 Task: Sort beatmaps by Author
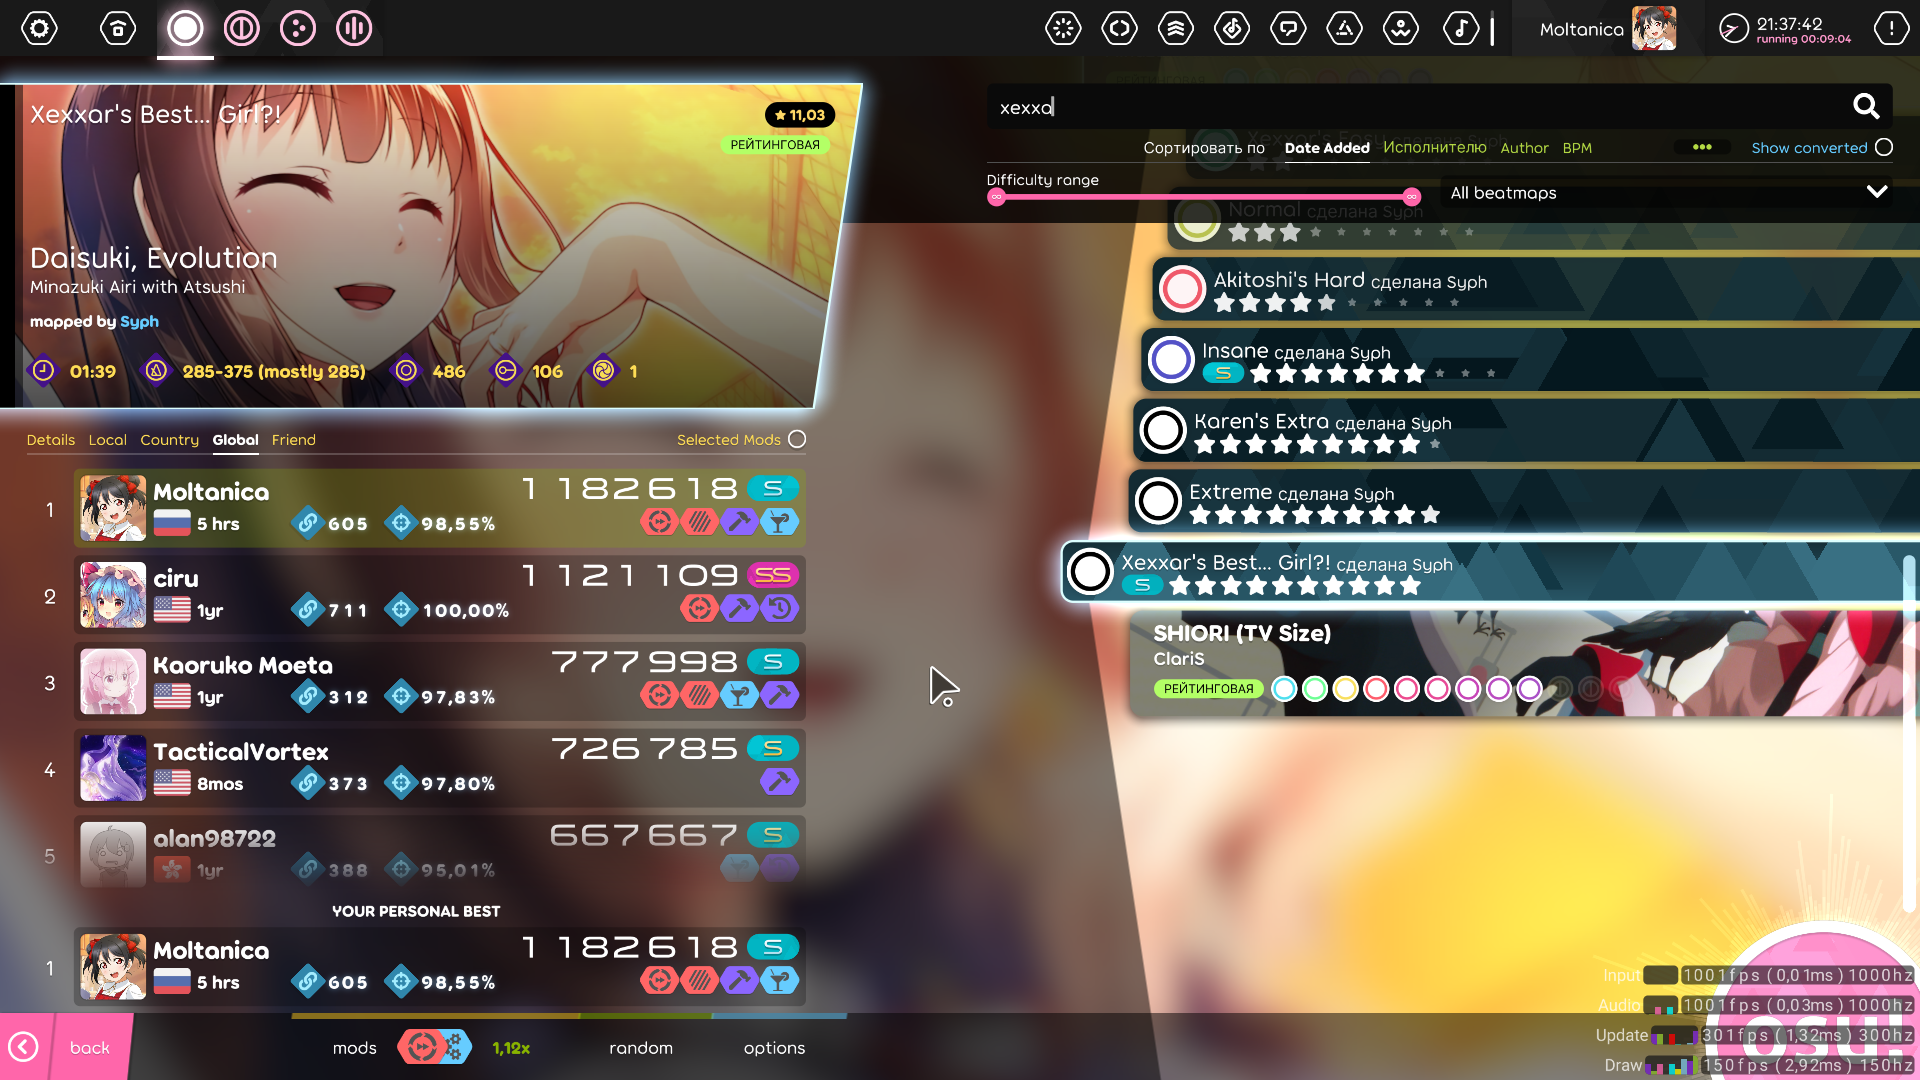coord(1524,147)
